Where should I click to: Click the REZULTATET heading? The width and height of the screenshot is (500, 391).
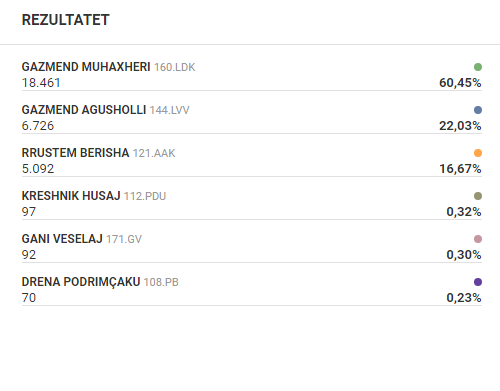(x=66, y=20)
